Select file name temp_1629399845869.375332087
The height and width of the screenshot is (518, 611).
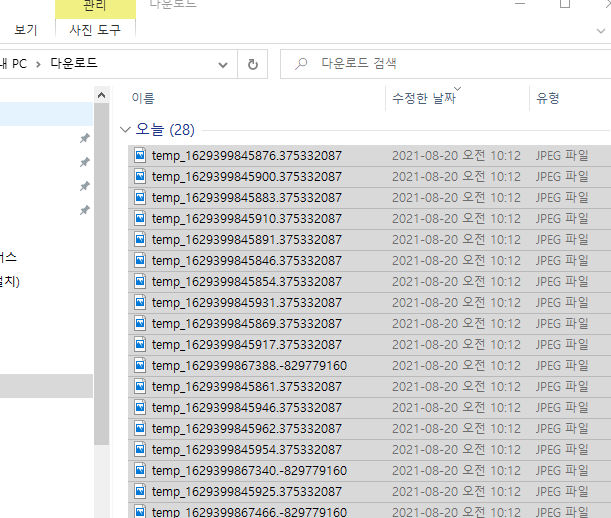point(247,324)
